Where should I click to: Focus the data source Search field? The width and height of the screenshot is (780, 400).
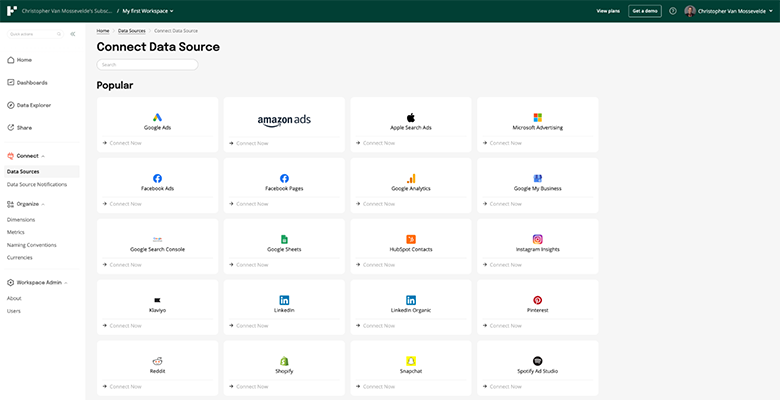[x=147, y=65]
